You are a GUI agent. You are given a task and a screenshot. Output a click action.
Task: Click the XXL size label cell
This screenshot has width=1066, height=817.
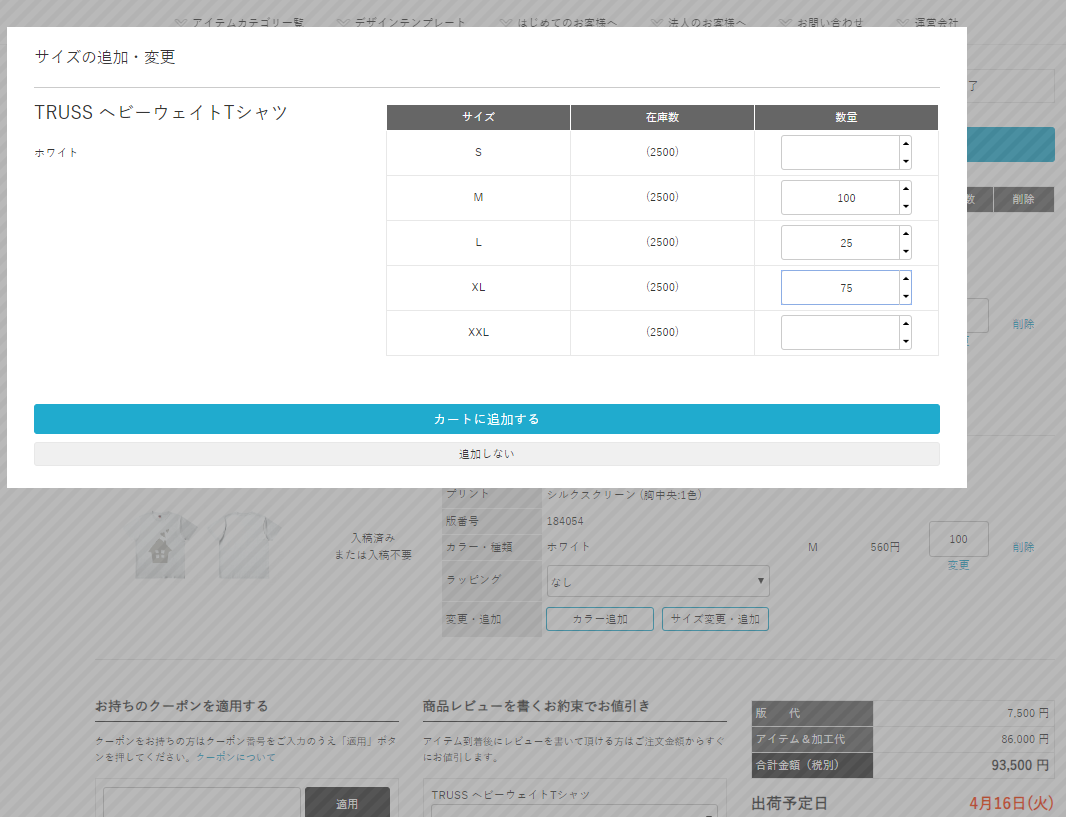pos(479,332)
